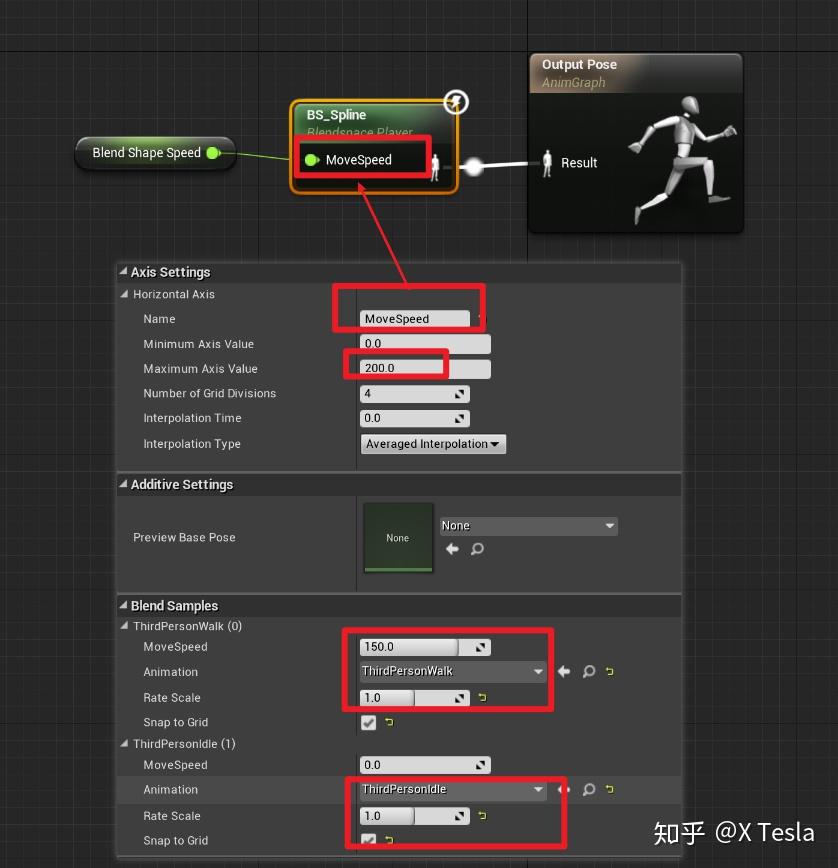This screenshot has height=868, width=838.
Task: Click the pin badge on BS_Spline node corner
Action: click(455, 101)
